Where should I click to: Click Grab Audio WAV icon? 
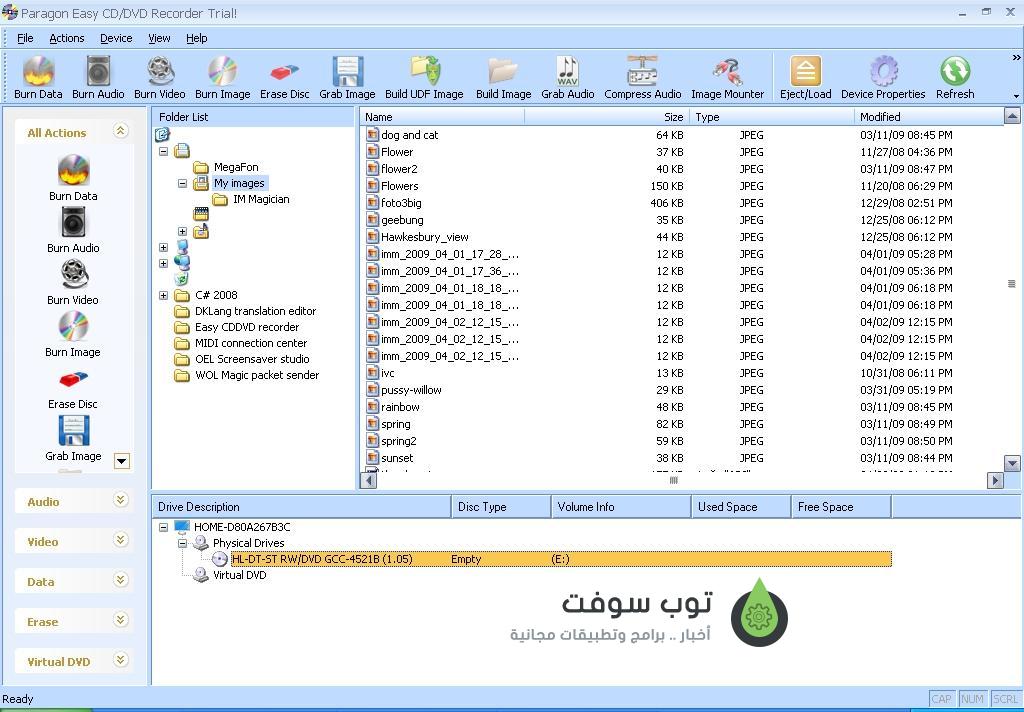click(x=568, y=71)
